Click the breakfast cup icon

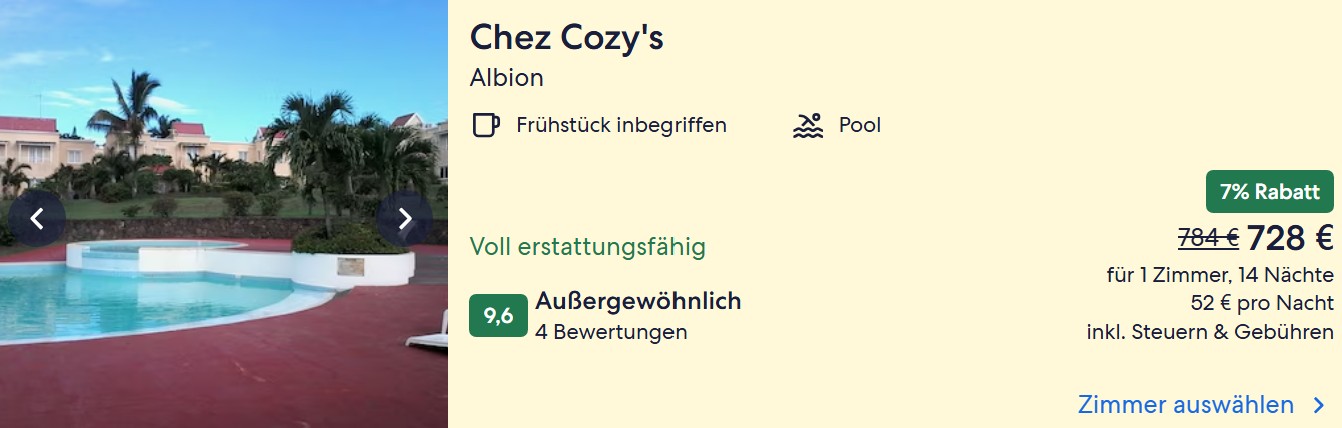[485, 126]
